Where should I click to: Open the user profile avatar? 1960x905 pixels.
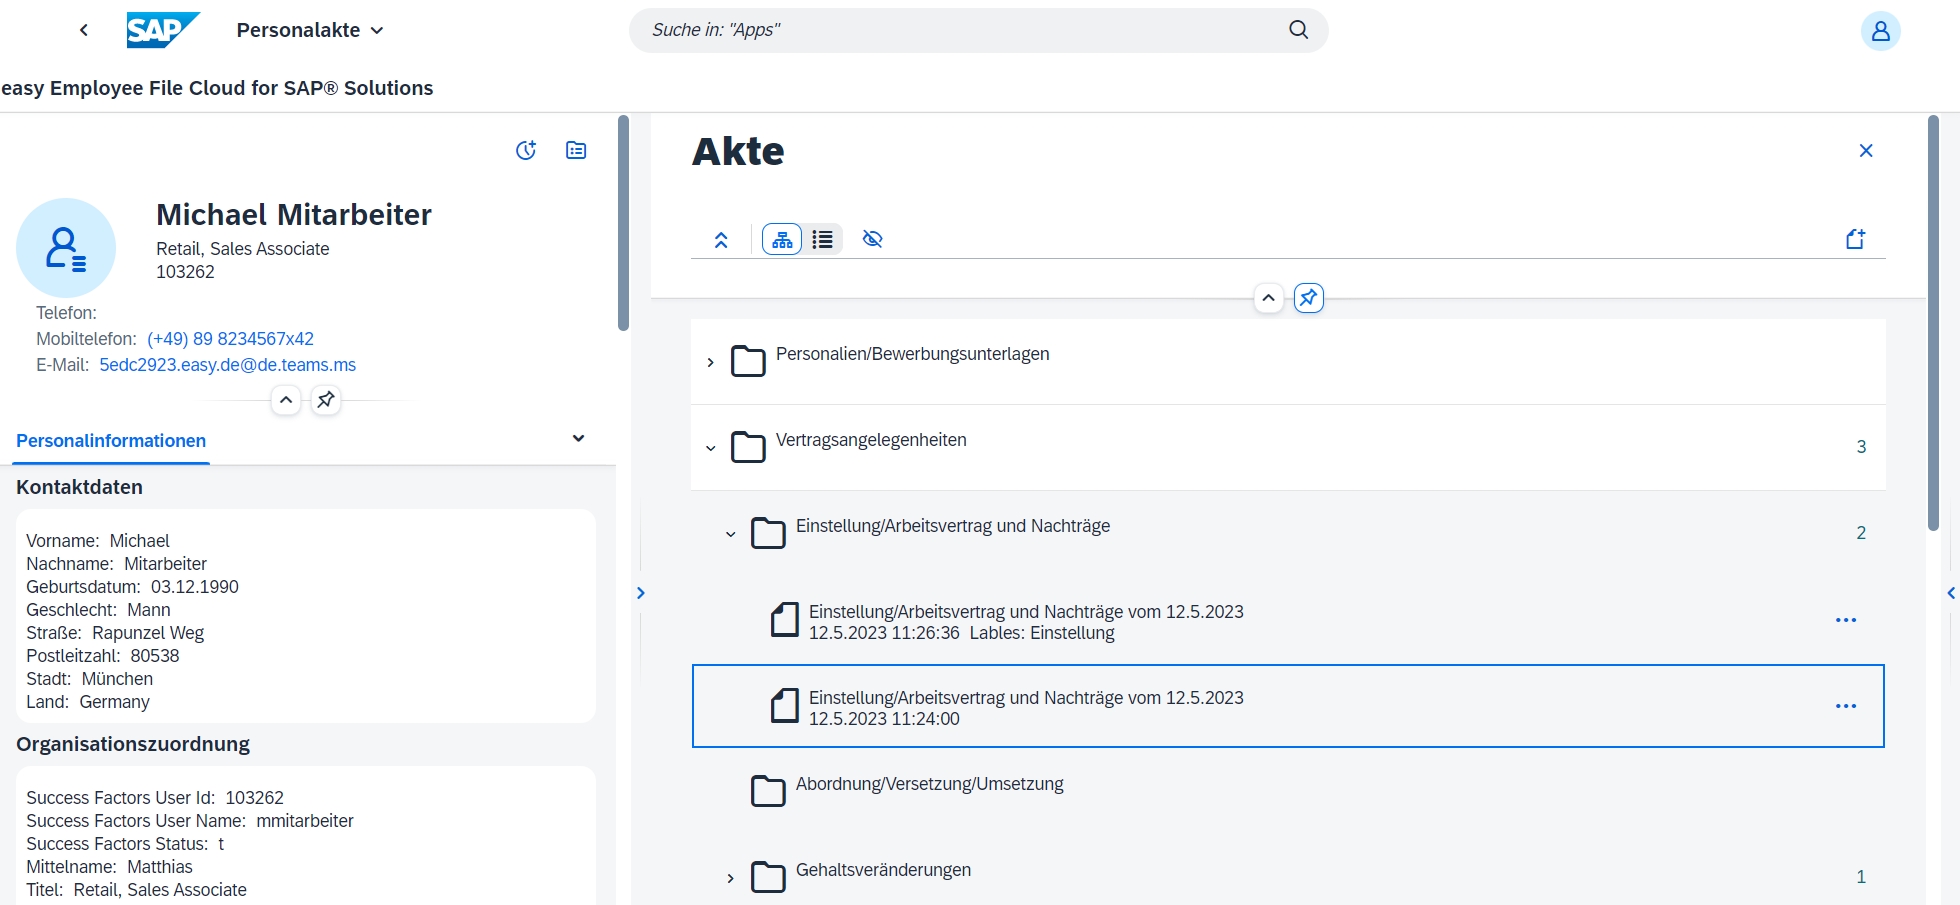click(x=1879, y=31)
